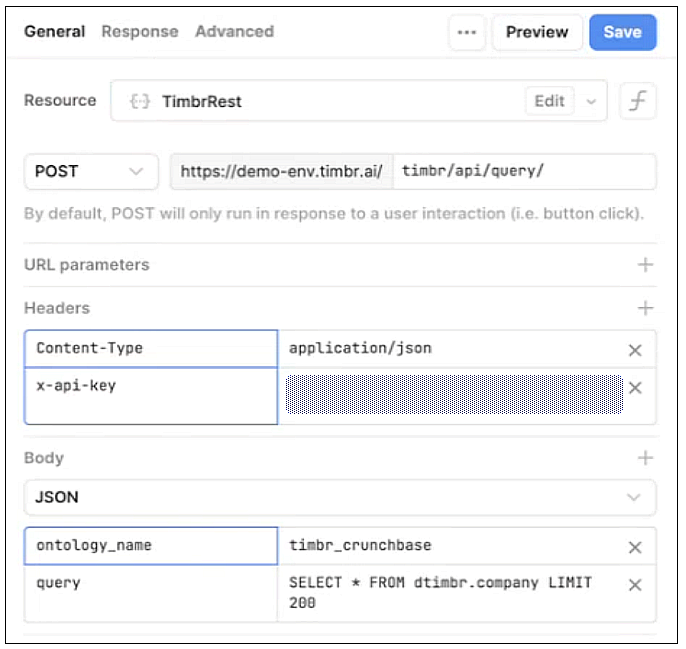The width and height of the screenshot is (686, 649).
Task: Click the Body section label
Action: [44, 459]
